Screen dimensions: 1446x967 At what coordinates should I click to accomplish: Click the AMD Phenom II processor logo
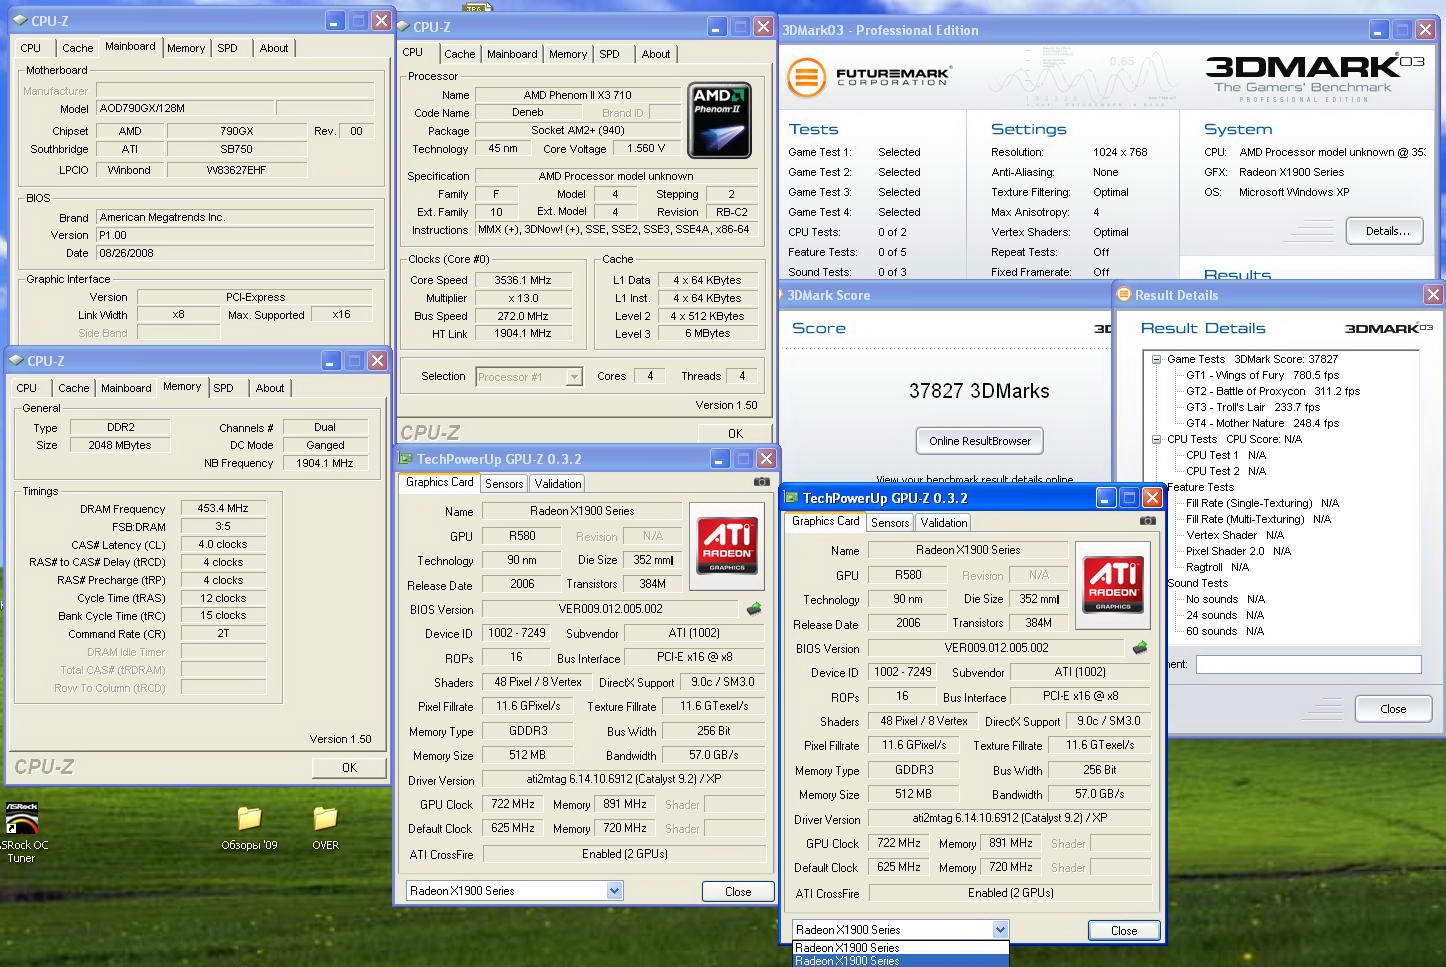tap(720, 122)
